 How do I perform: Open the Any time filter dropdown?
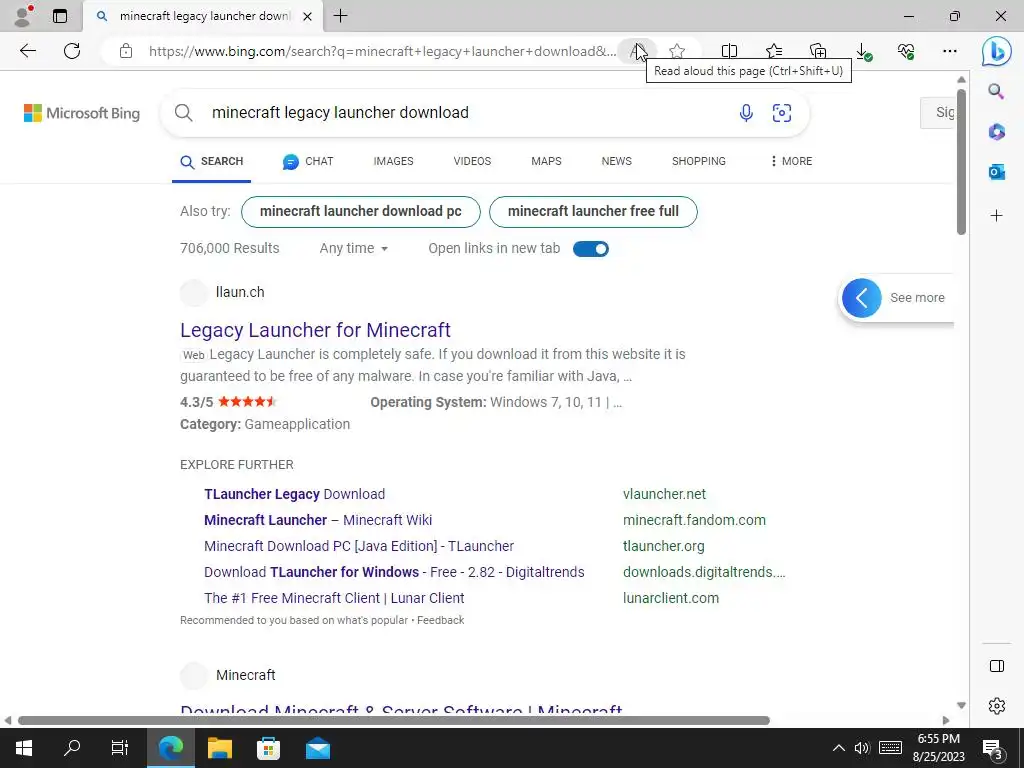click(353, 248)
